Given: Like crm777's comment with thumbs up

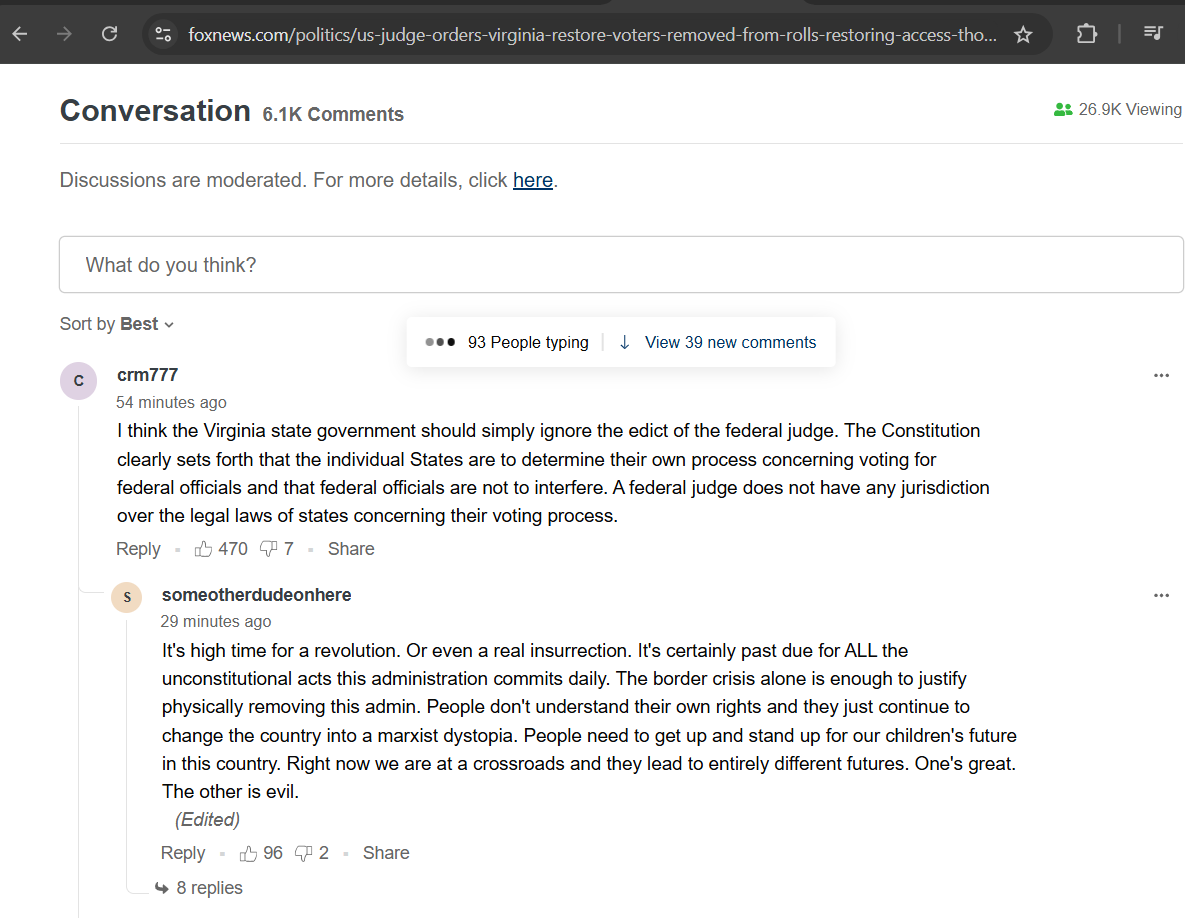Looking at the screenshot, I should 203,549.
